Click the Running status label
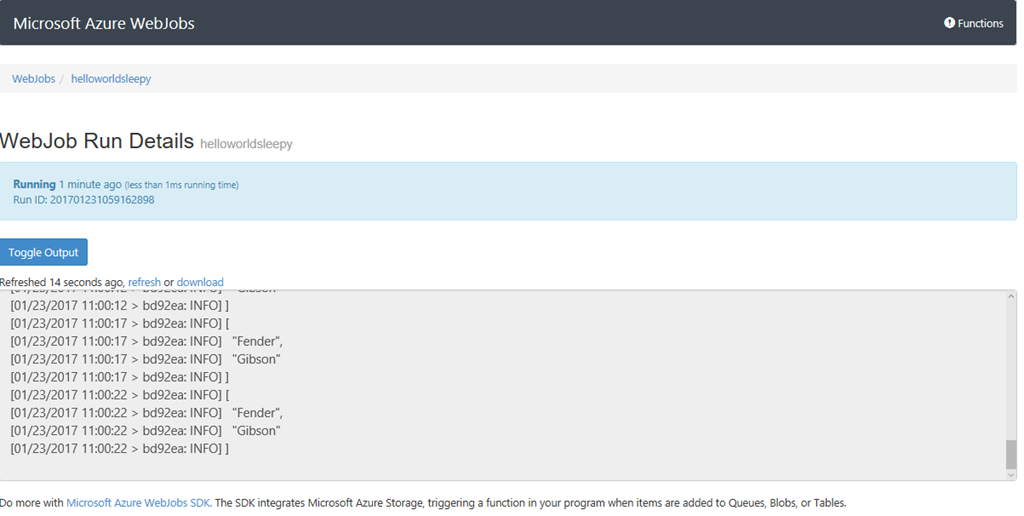Image resolution: width=1024 pixels, height=516 pixels. (35, 184)
